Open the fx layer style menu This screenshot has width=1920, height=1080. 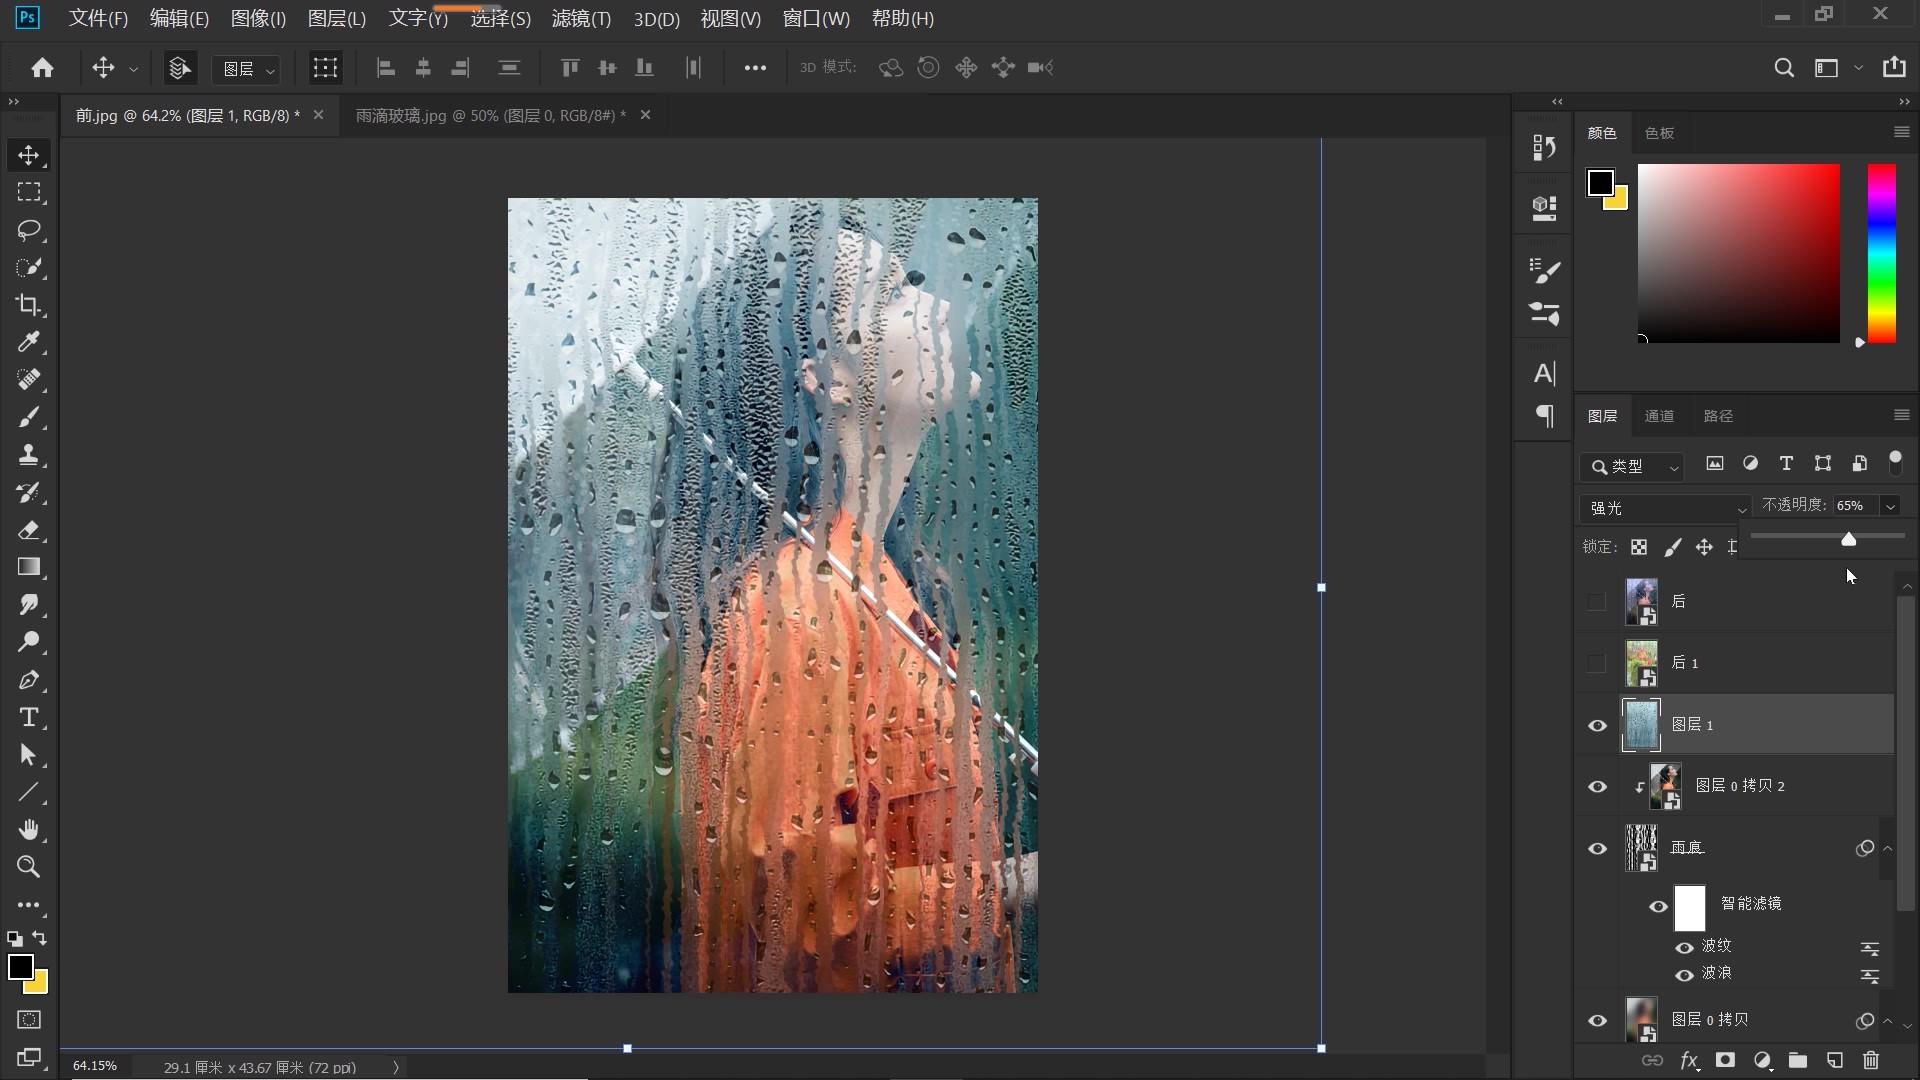1689,1060
